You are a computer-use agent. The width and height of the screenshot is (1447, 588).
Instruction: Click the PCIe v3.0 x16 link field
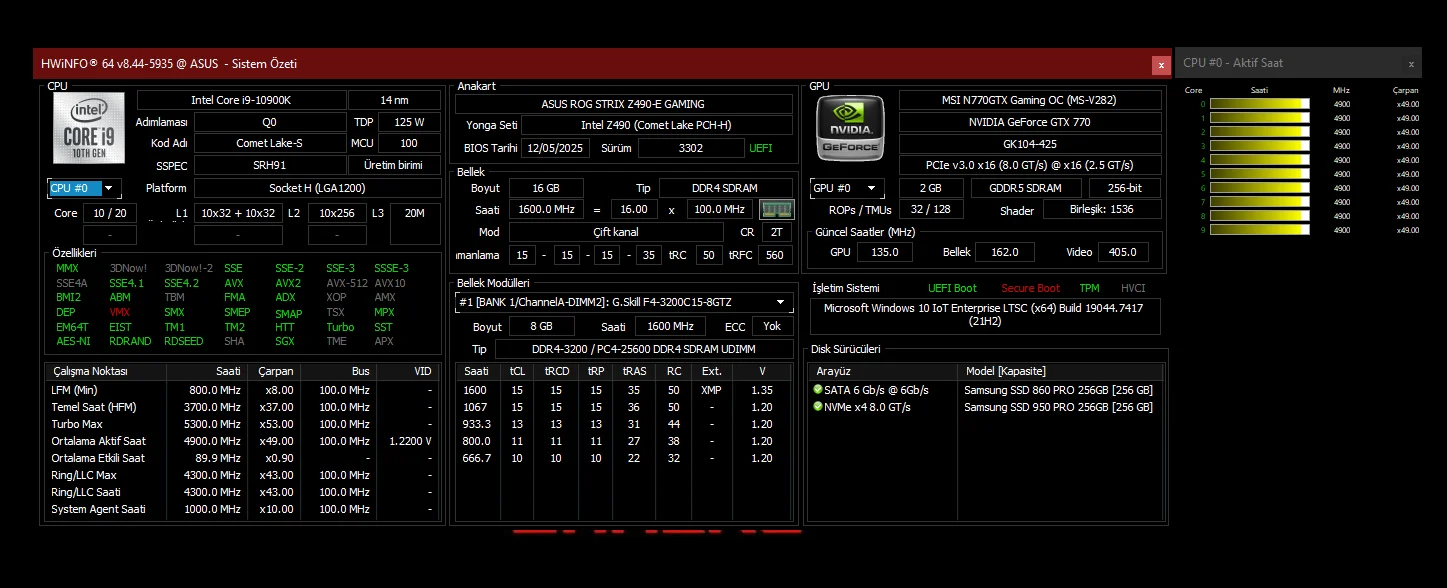click(1030, 165)
